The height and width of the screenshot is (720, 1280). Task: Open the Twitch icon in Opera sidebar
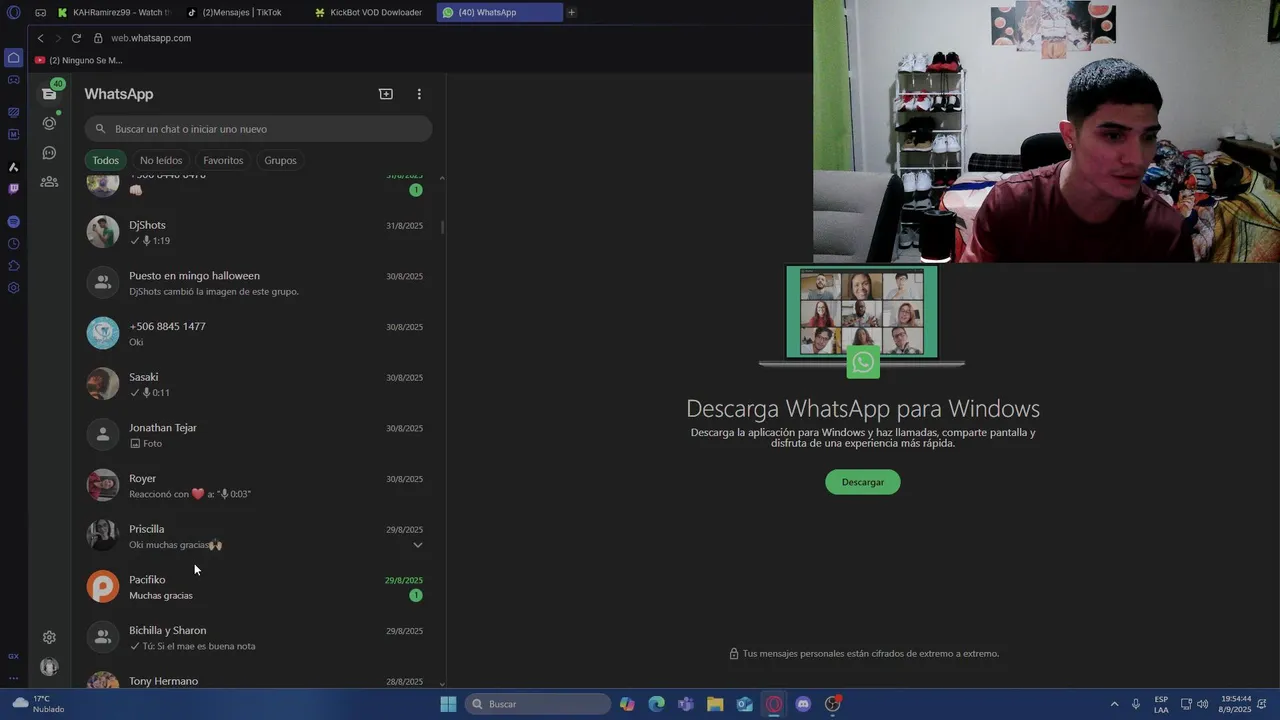[x=13, y=188]
